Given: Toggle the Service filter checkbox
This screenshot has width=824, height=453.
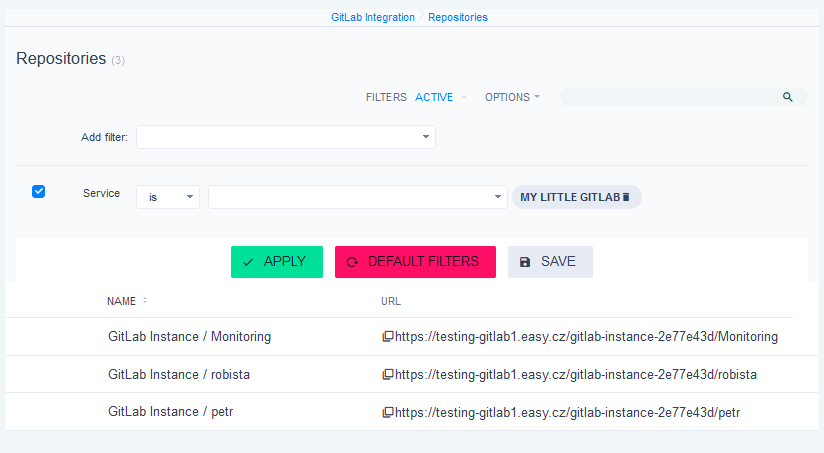Looking at the screenshot, I should [39, 192].
